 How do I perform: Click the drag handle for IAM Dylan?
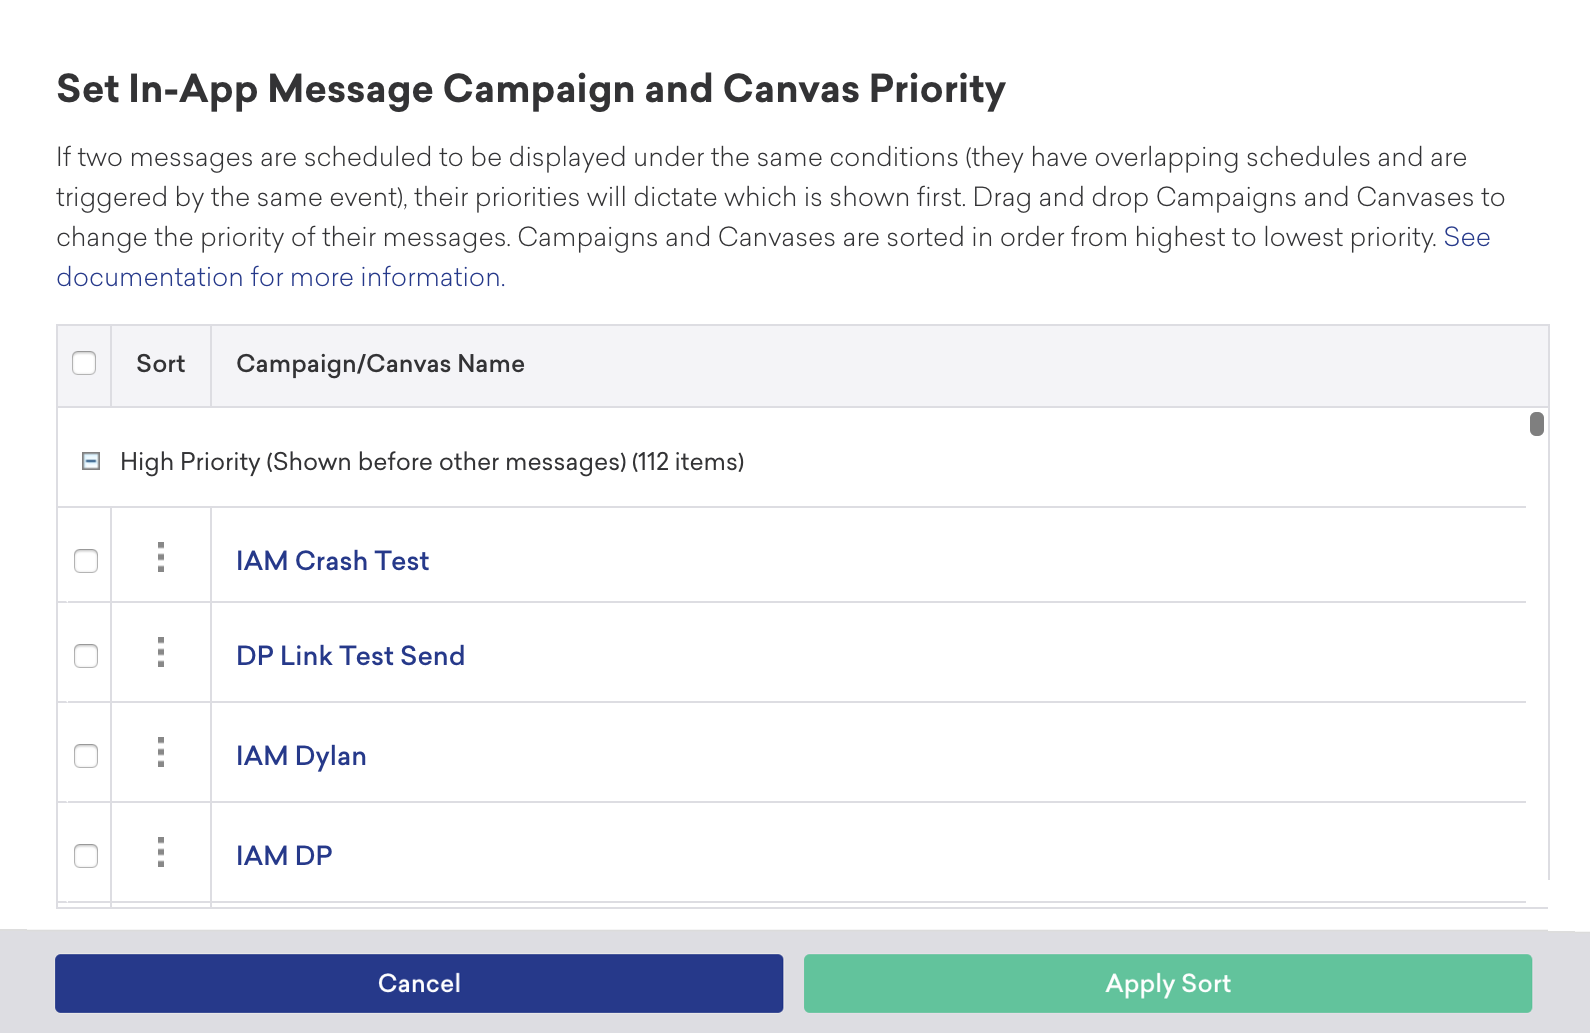tap(161, 752)
